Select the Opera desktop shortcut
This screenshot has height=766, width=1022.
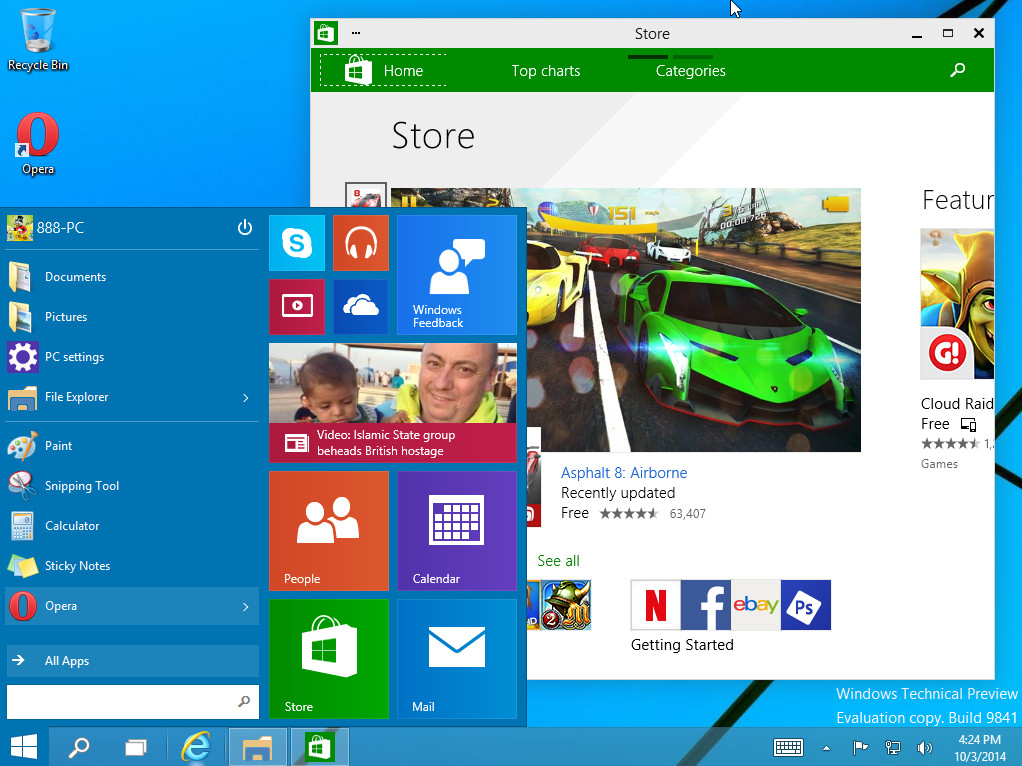click(x=38, y=143)
